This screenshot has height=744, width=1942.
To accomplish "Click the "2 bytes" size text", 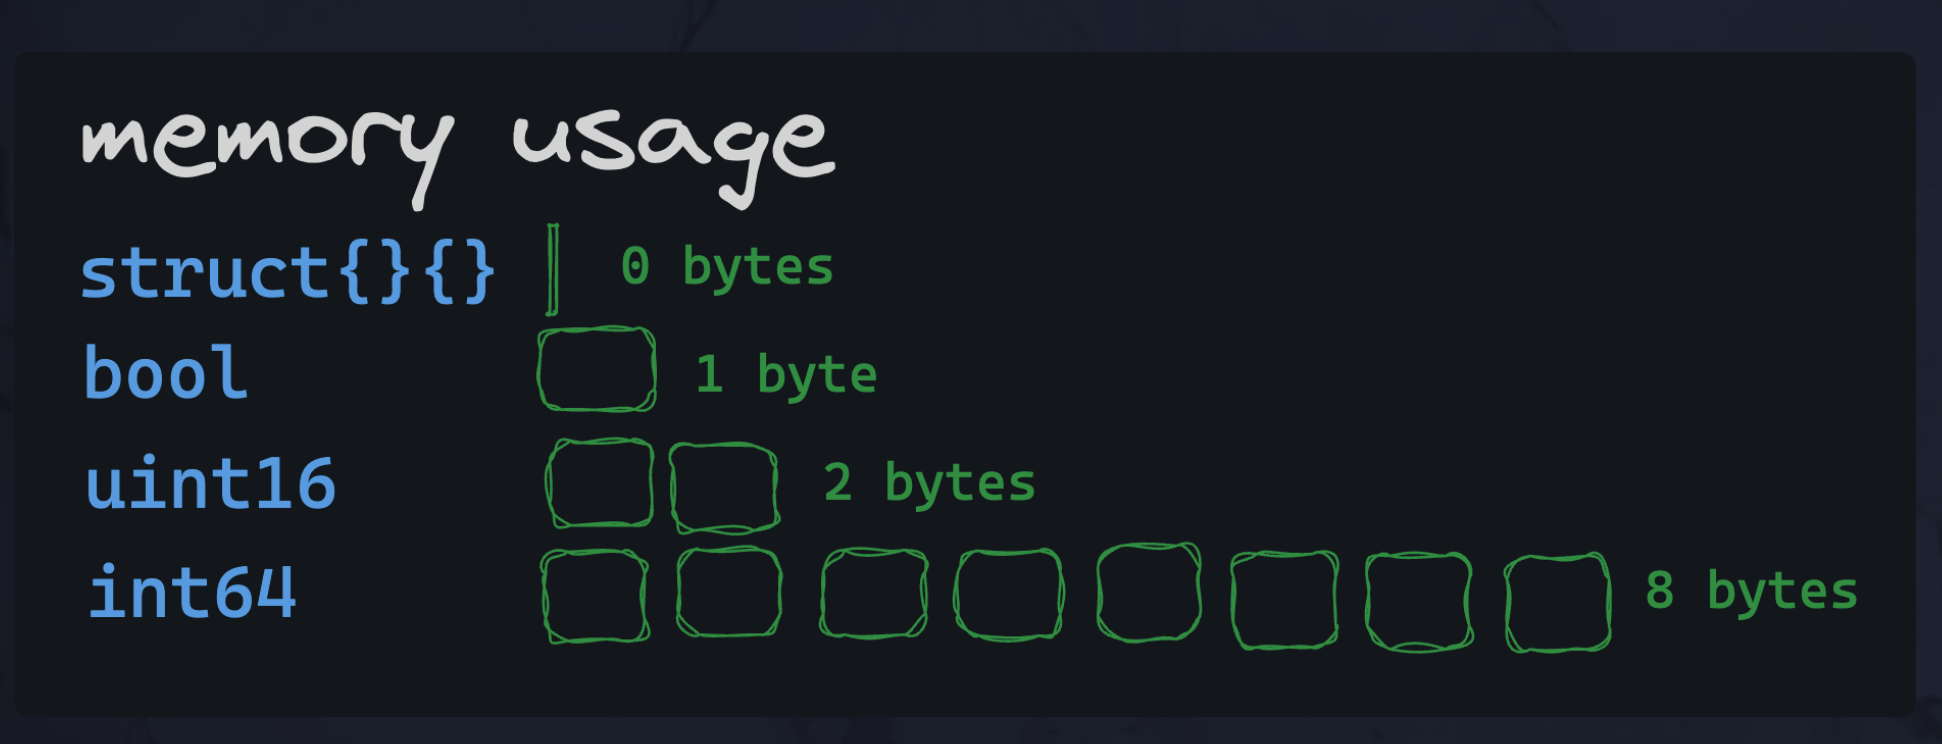I will [929, 483].
